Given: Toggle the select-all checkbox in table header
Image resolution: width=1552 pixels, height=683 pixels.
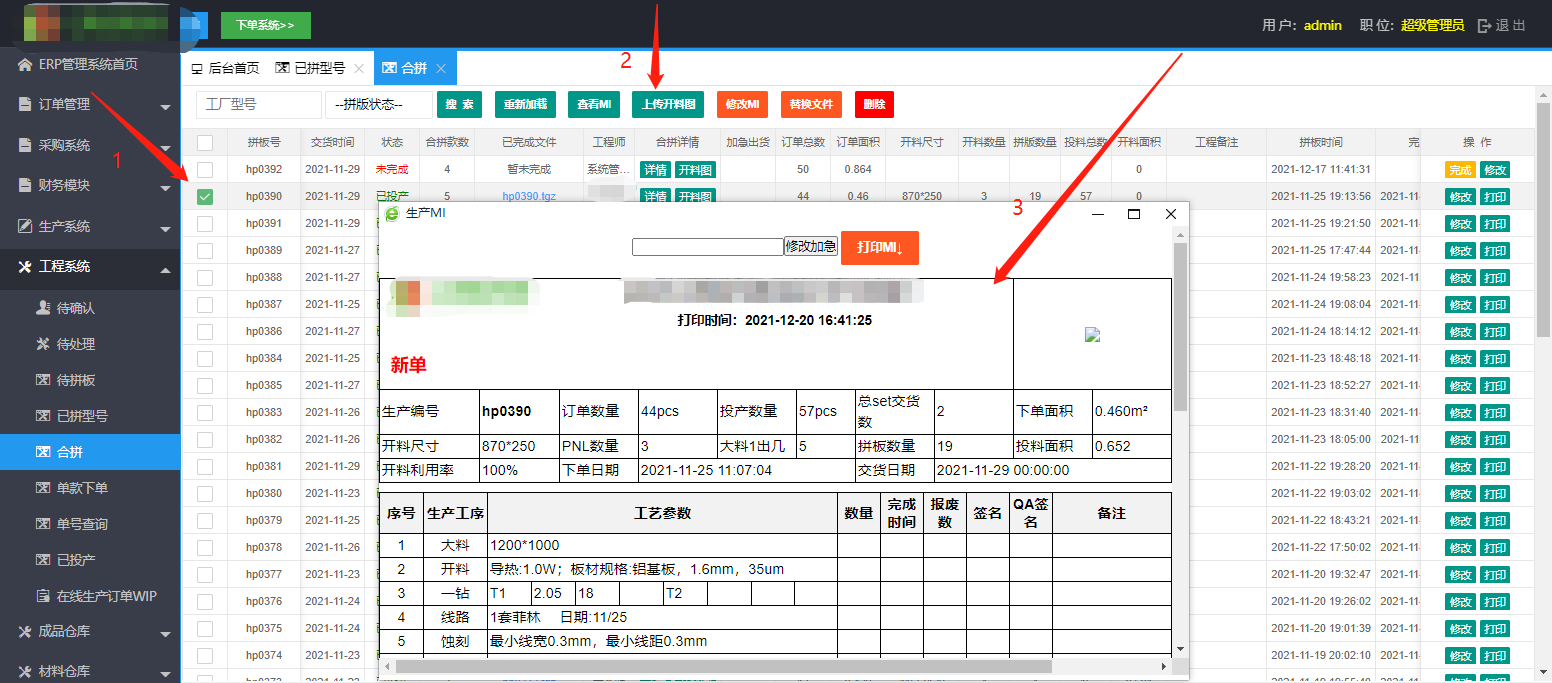Looking at the screenshot, I should (205, 143).
